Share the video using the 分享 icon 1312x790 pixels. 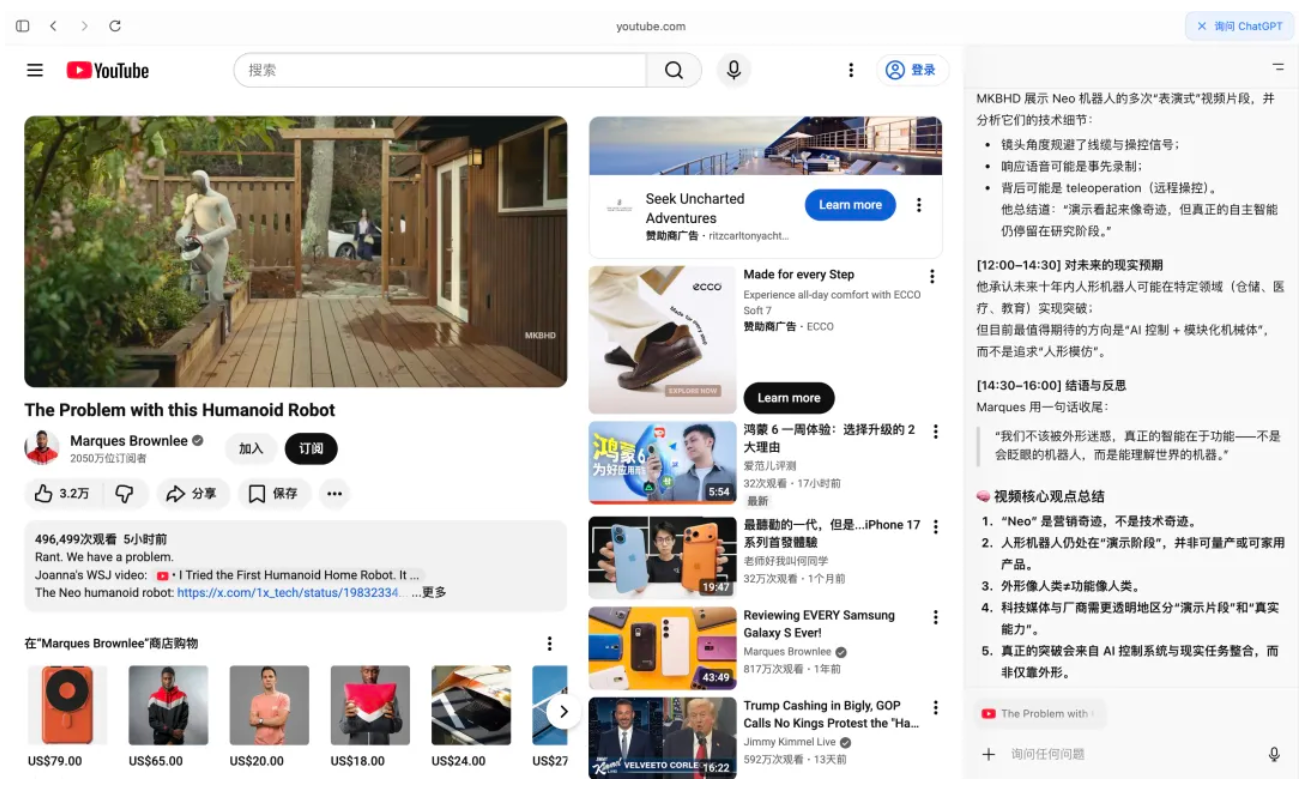click(192, 494)
